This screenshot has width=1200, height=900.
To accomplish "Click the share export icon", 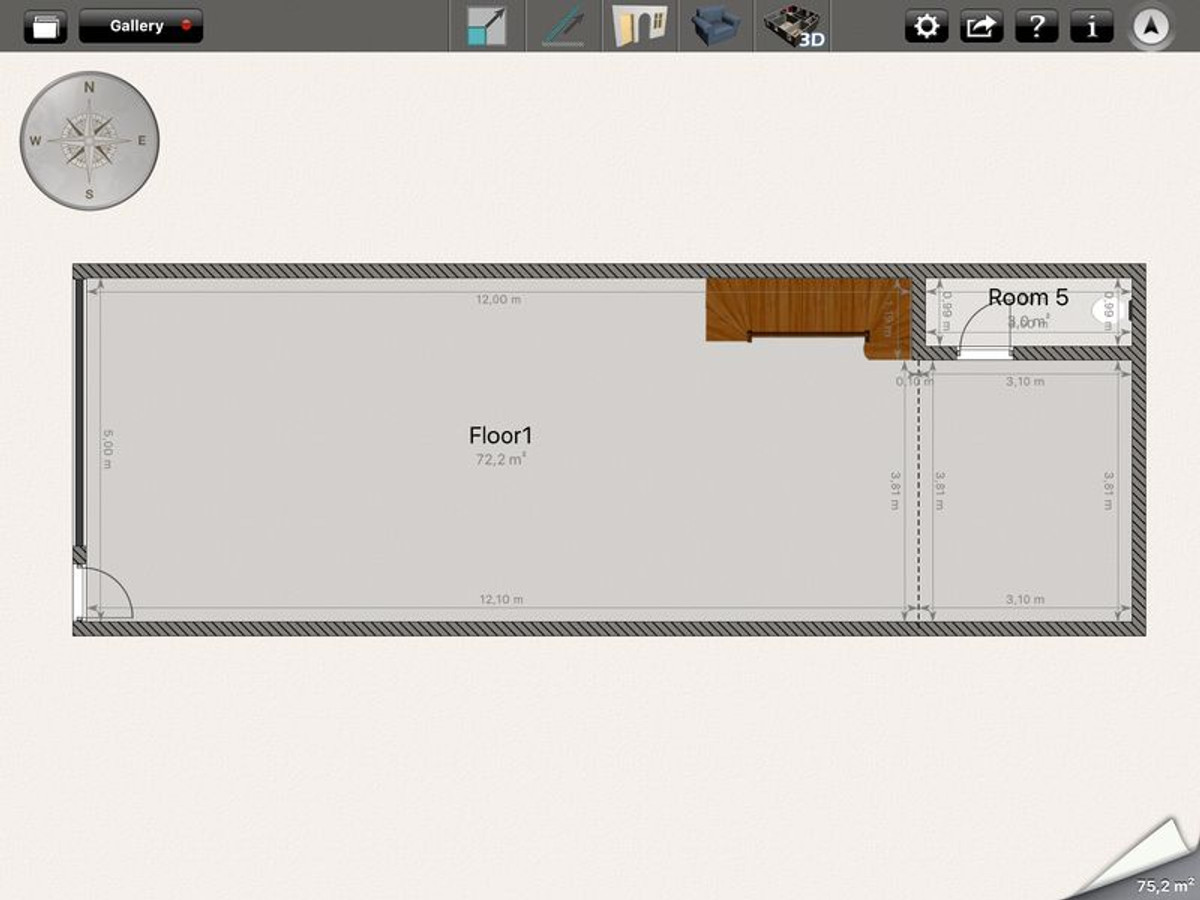I will 982,27.
